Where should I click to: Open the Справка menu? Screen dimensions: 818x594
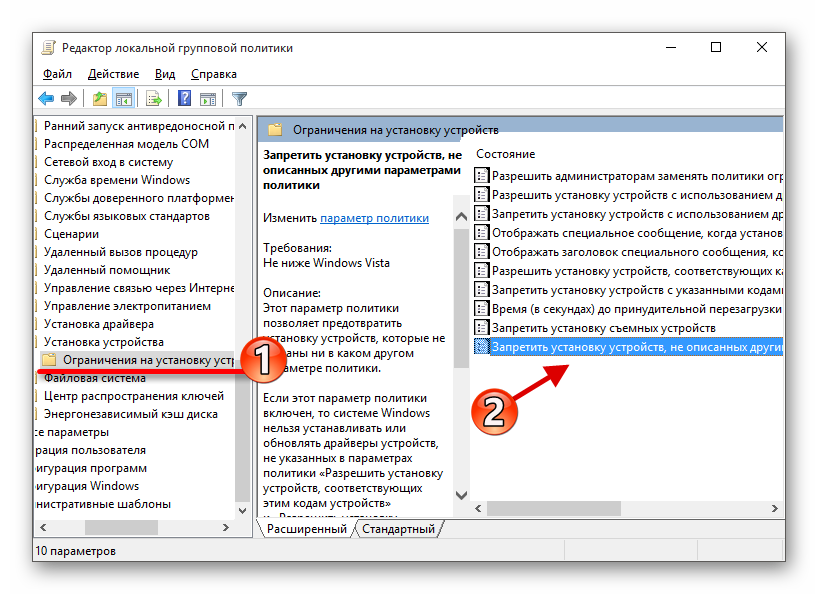pos(213,74)
